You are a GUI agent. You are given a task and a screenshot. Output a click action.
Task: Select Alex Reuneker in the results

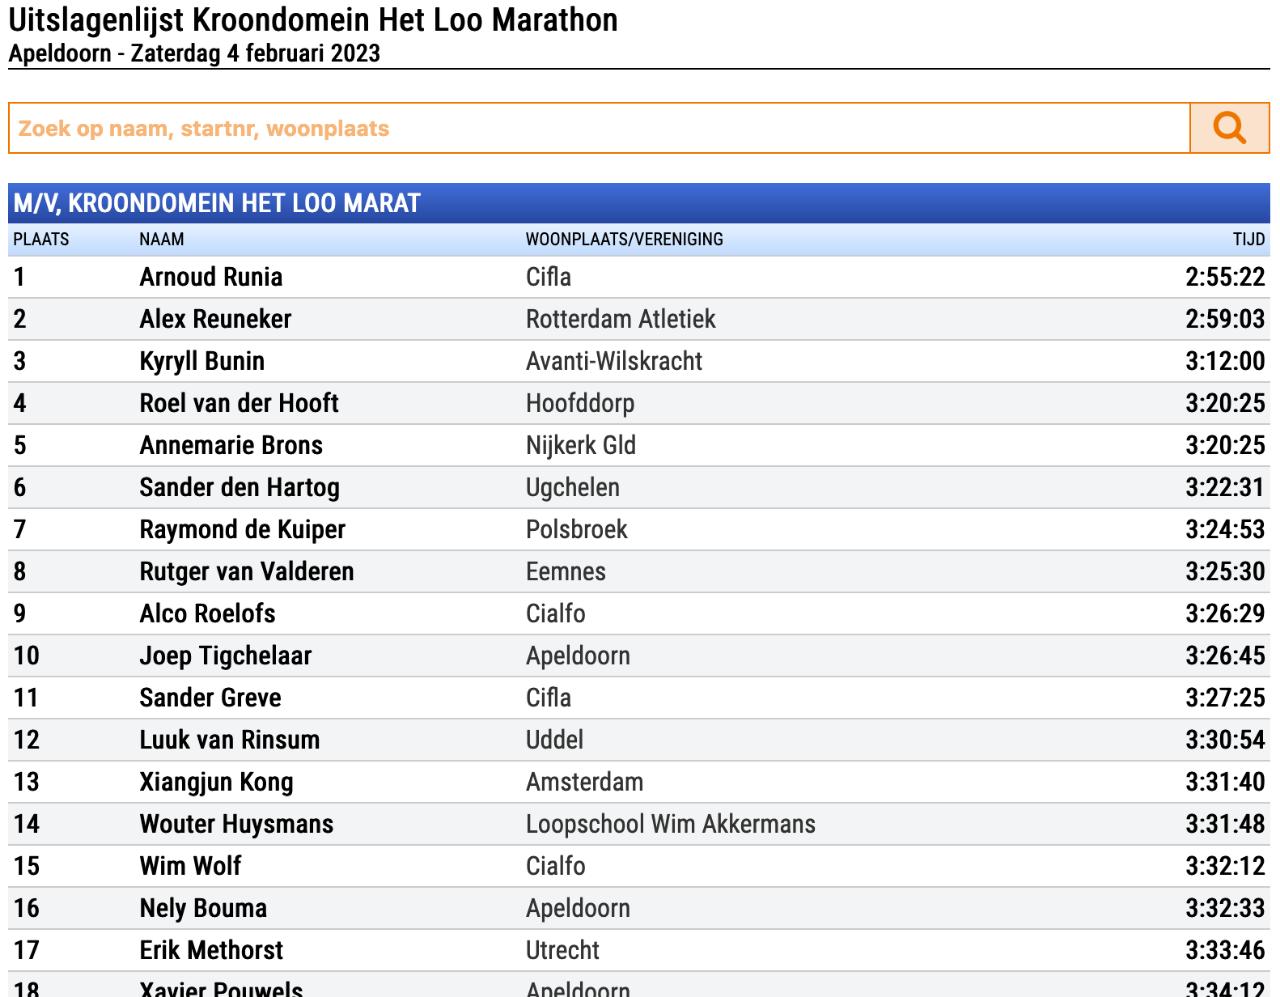[x=640, y=319]
